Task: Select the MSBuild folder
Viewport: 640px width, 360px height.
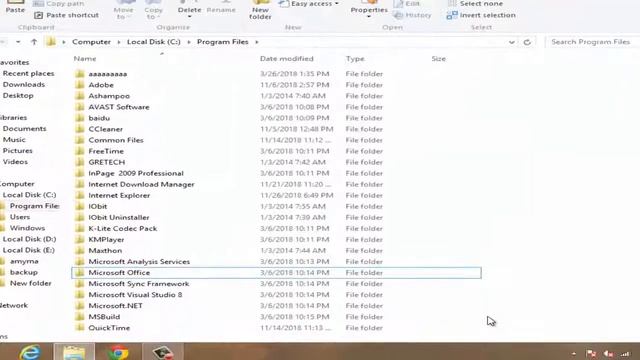Action: 104,317
